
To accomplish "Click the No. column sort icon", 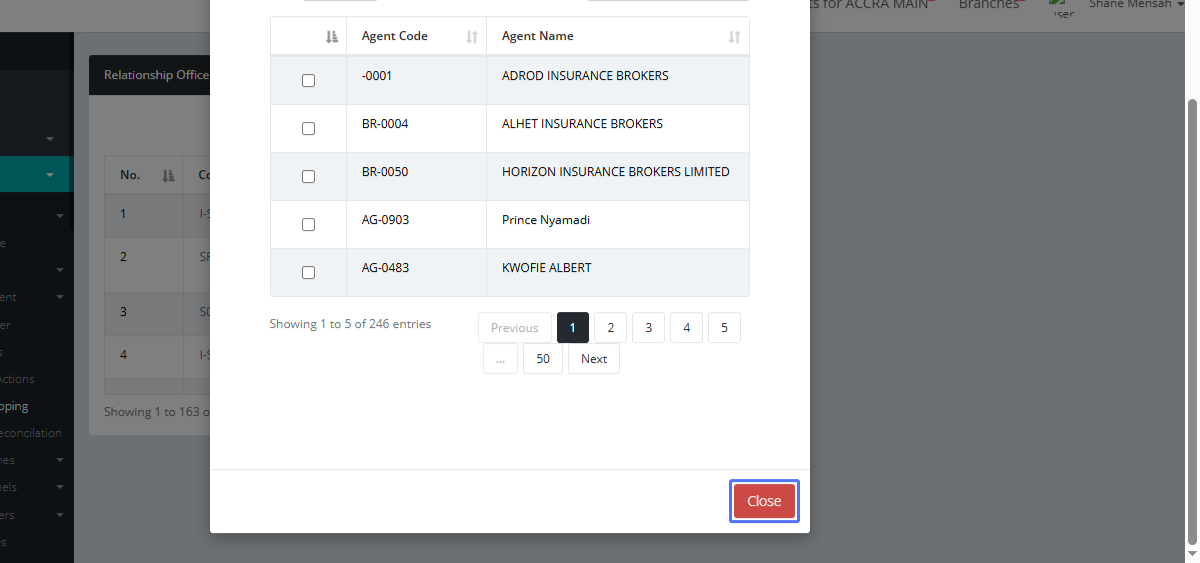I will pos(168,175).
